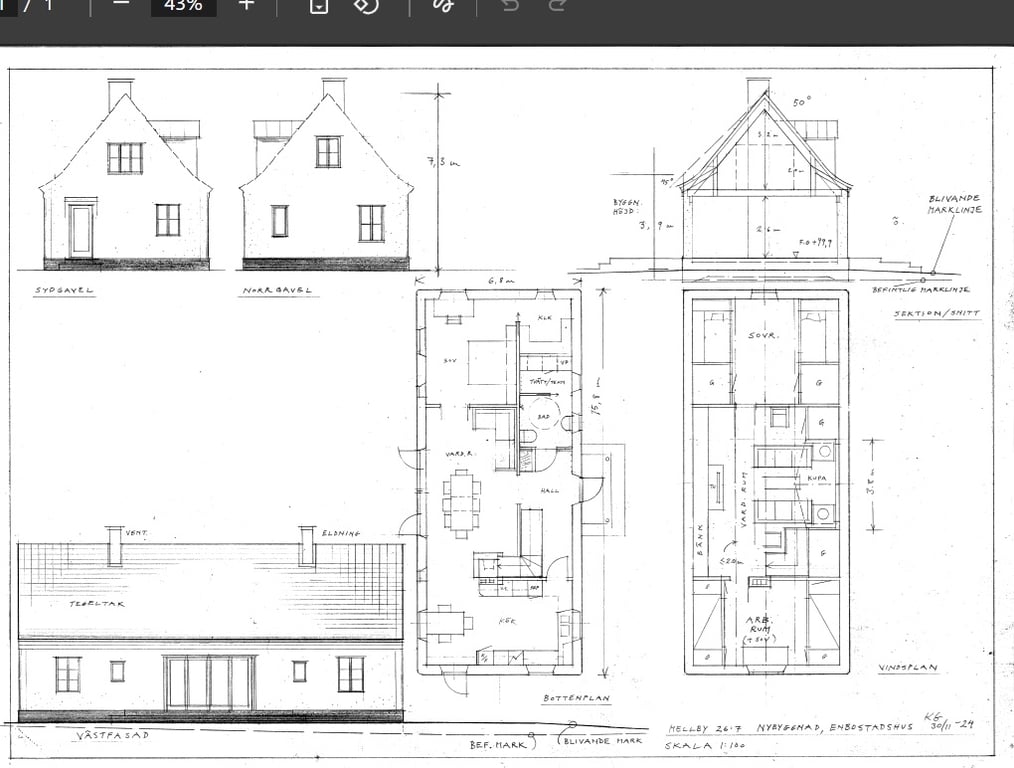Click the BLIVANDE MARKLINJE annotation
This screenshot has width=1014, height=768.
[x=955, y=204]
